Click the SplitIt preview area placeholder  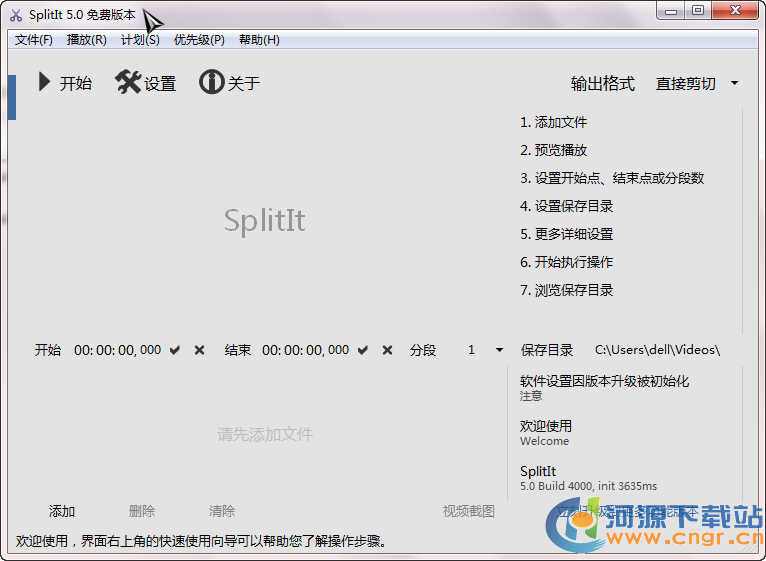click(265, 220)
